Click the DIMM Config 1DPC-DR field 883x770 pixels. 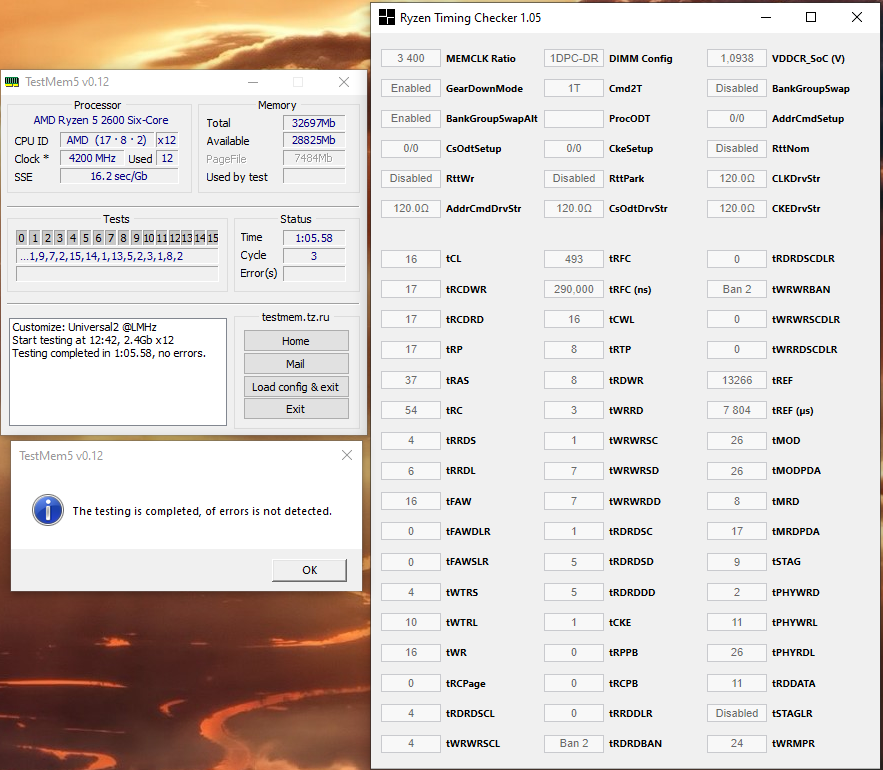[574, 58]
